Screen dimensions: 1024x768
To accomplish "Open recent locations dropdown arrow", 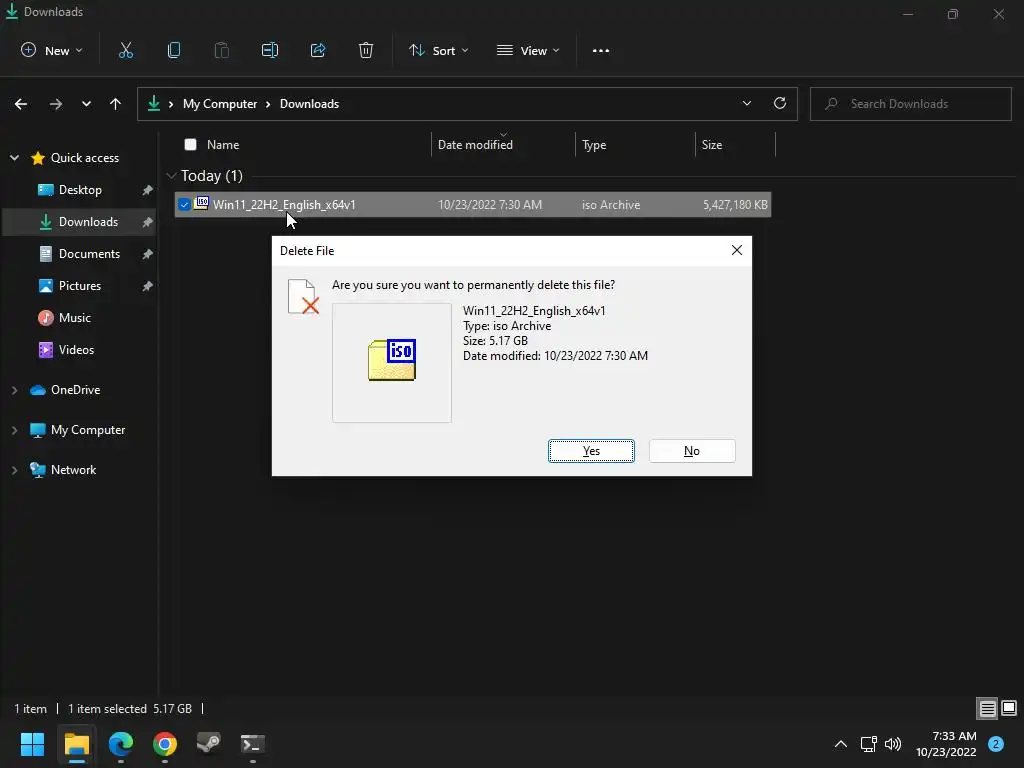I will pyautogui.click(x=86, y=104).
